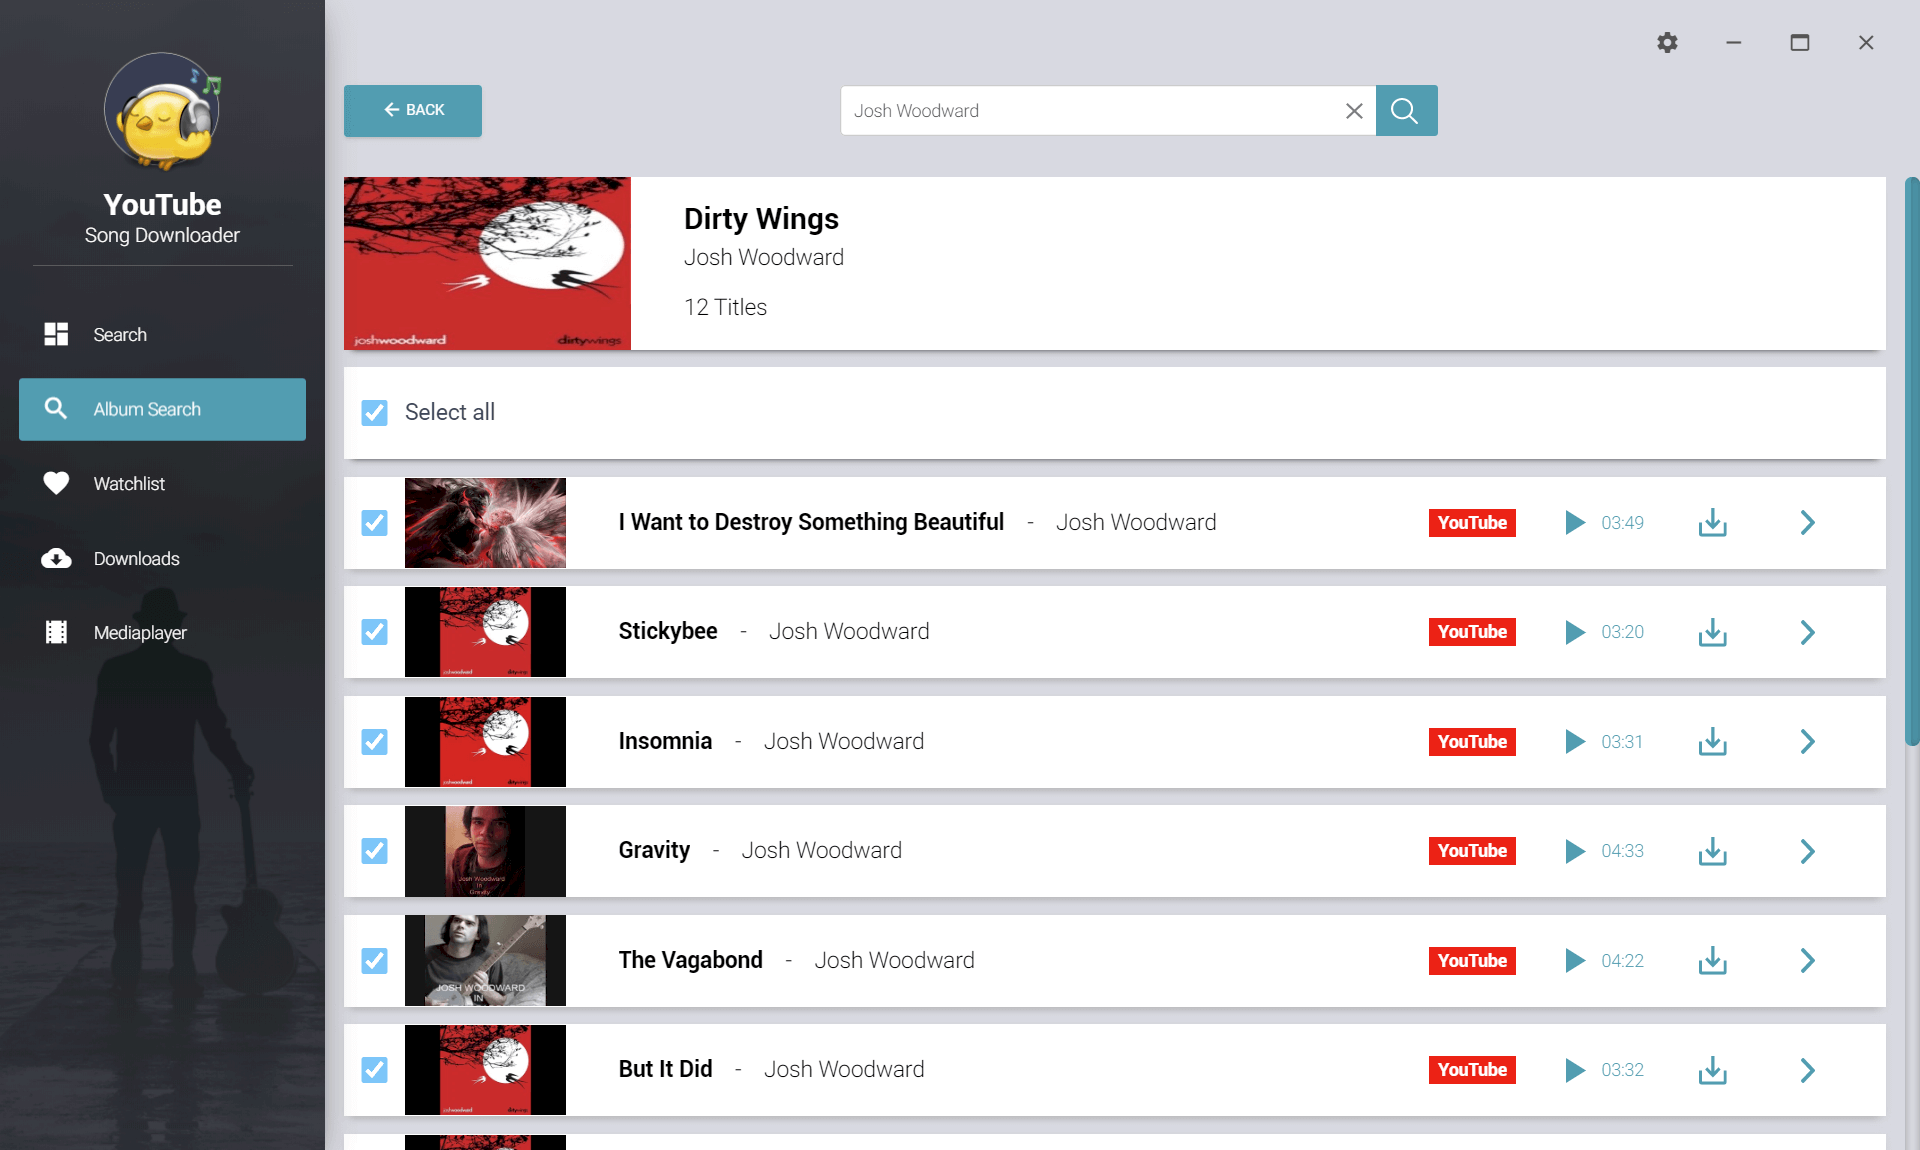Expand details for I Want to Destroy Something Beautiful

(x=1808, y=522)
